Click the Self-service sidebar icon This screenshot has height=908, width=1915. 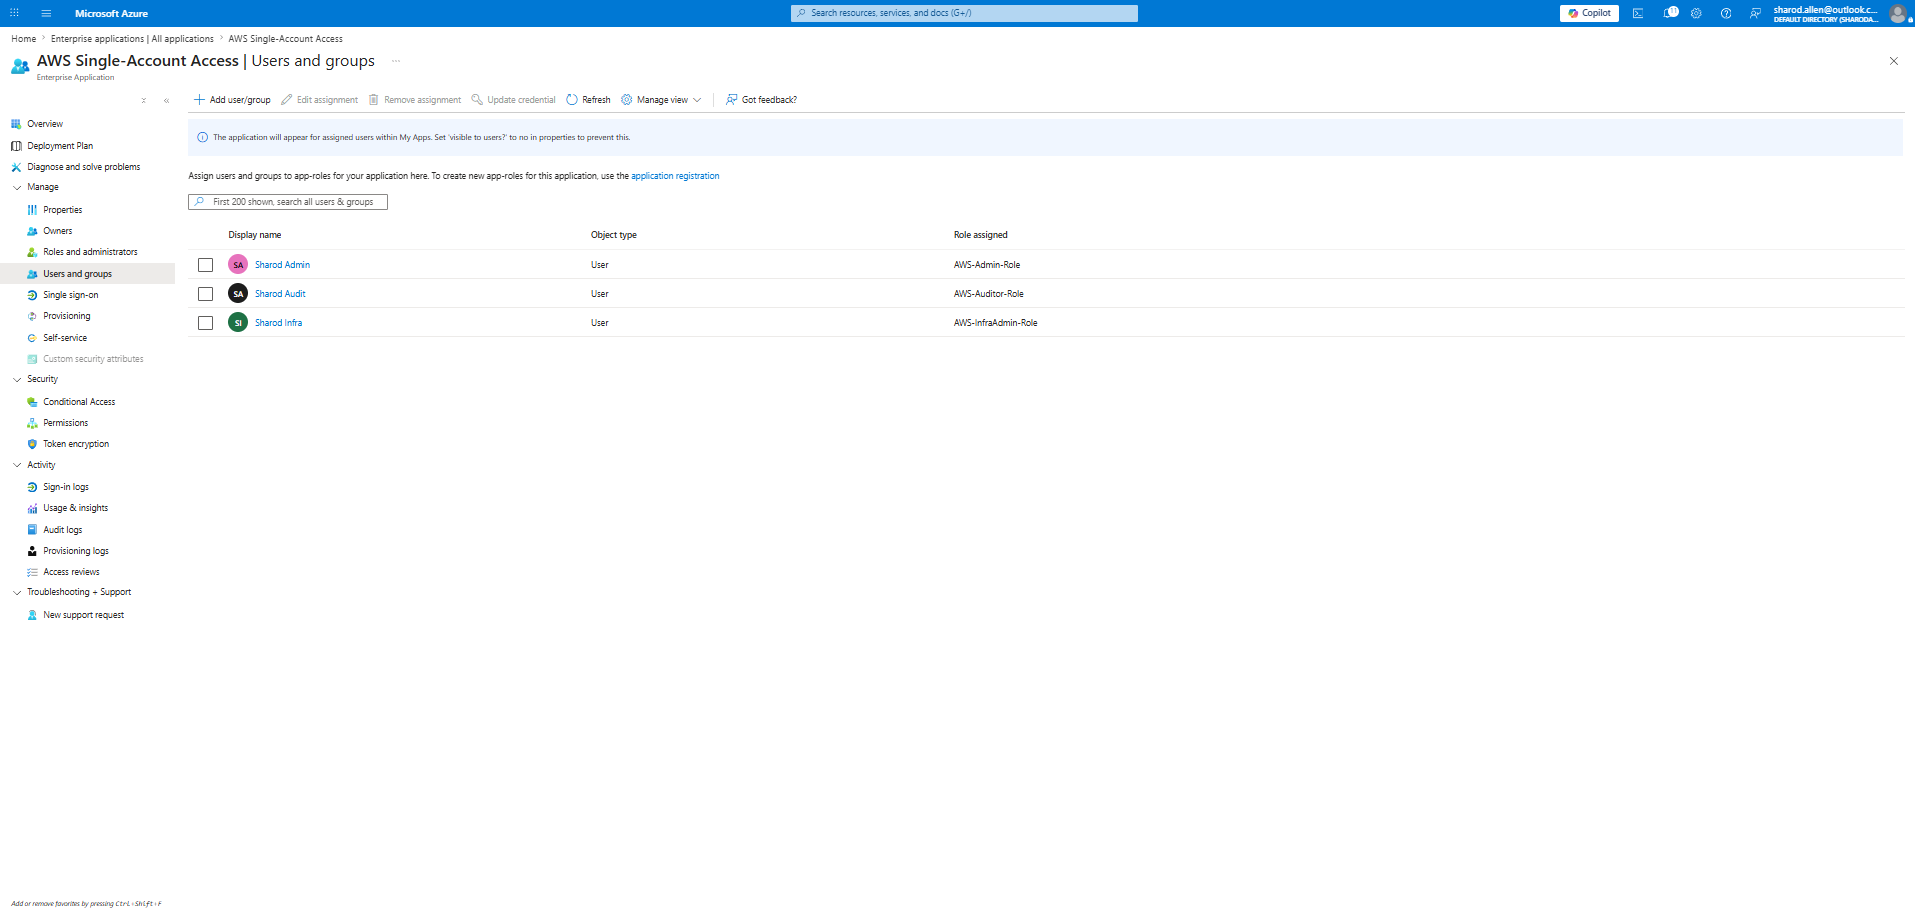(x=32, y=338)
